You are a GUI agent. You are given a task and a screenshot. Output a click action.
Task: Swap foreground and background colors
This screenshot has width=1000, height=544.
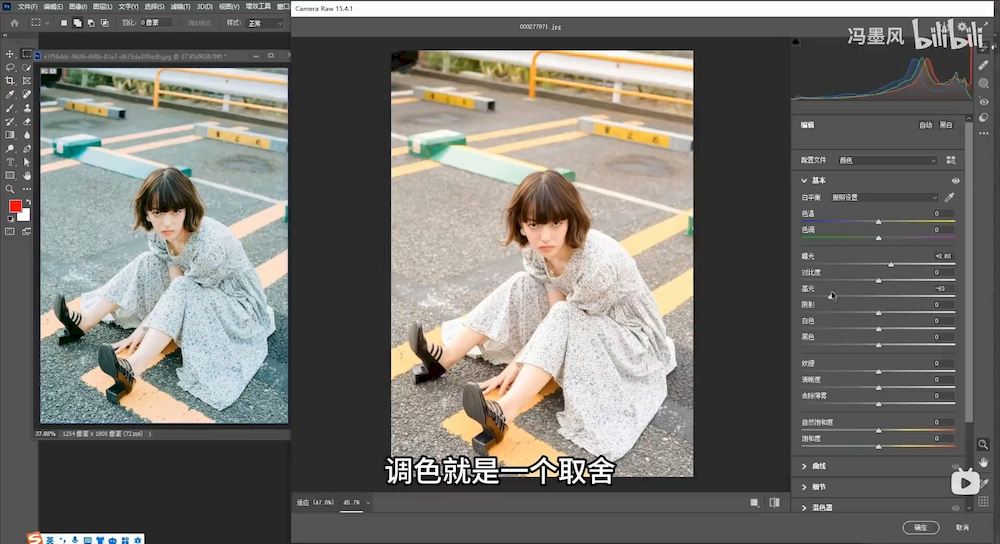tap(28, 202)
